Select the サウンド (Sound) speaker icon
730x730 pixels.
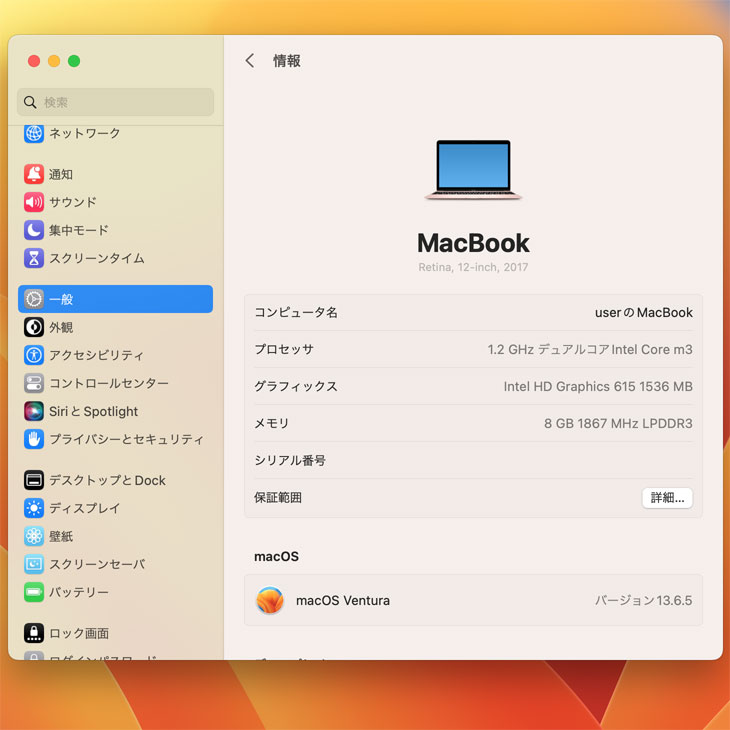tap(34, 202)
